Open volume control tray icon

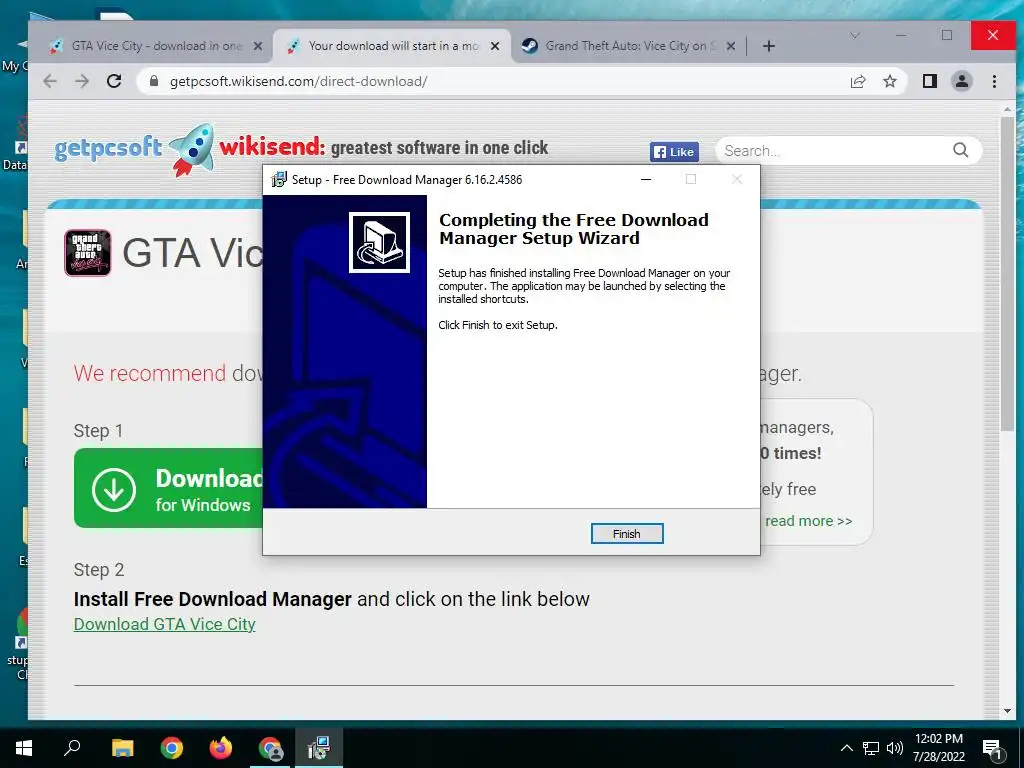click(895, 748)
